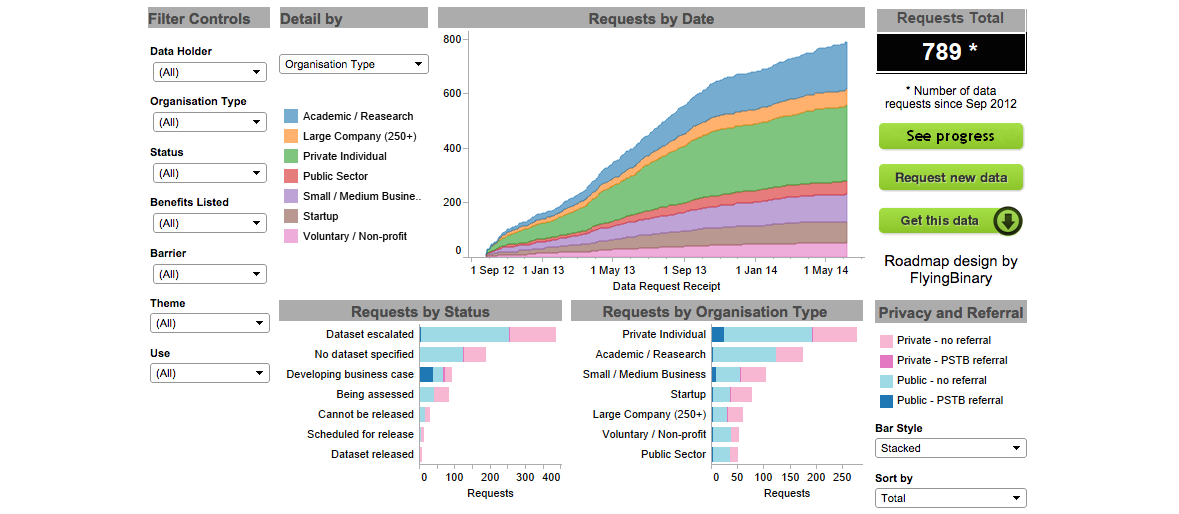Click the '1 Sep 13' date axis tick label
The height and width of the screenshot is (514, 1179).
(683, 270)
